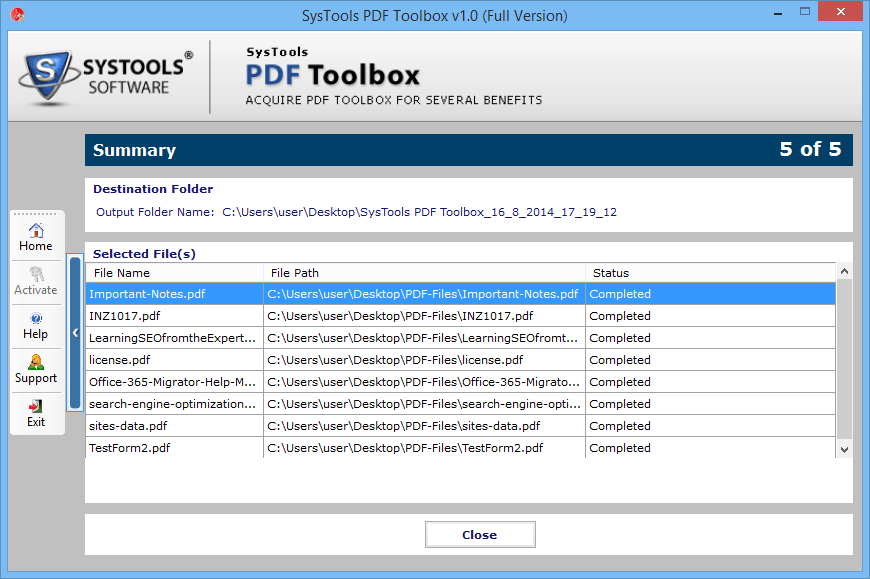The height and width of the screenshot is (579, 870).
Task: Open Support from the sidebar
Action: [36, 369]
